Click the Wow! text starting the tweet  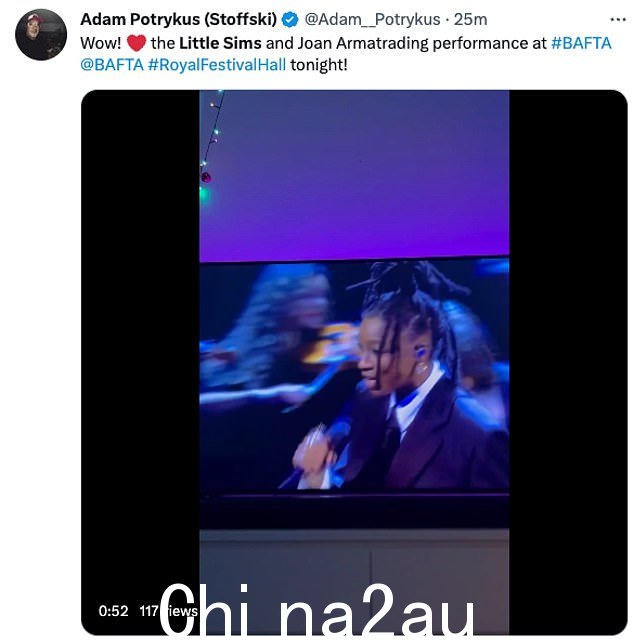(101, 43)
